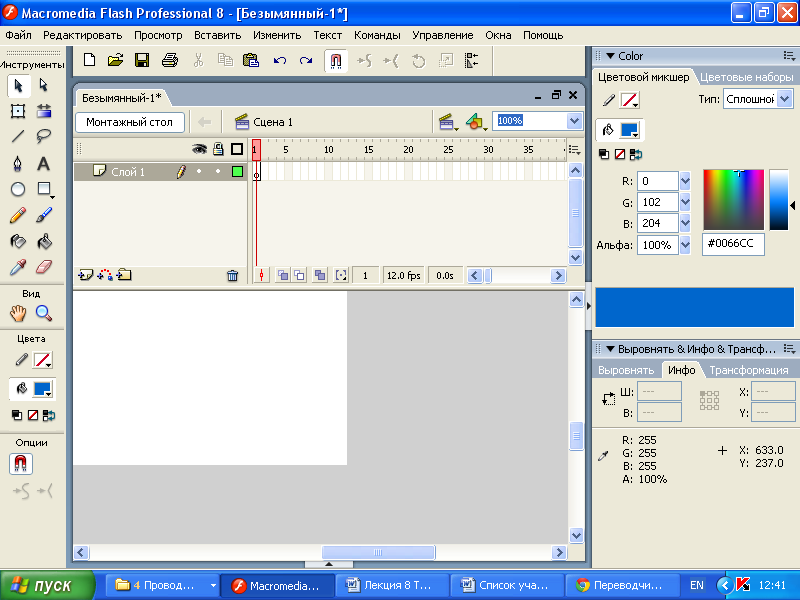This screenshot has width=800, height=600.
Task: Insert a layer folder
Action: coord(124,276)
